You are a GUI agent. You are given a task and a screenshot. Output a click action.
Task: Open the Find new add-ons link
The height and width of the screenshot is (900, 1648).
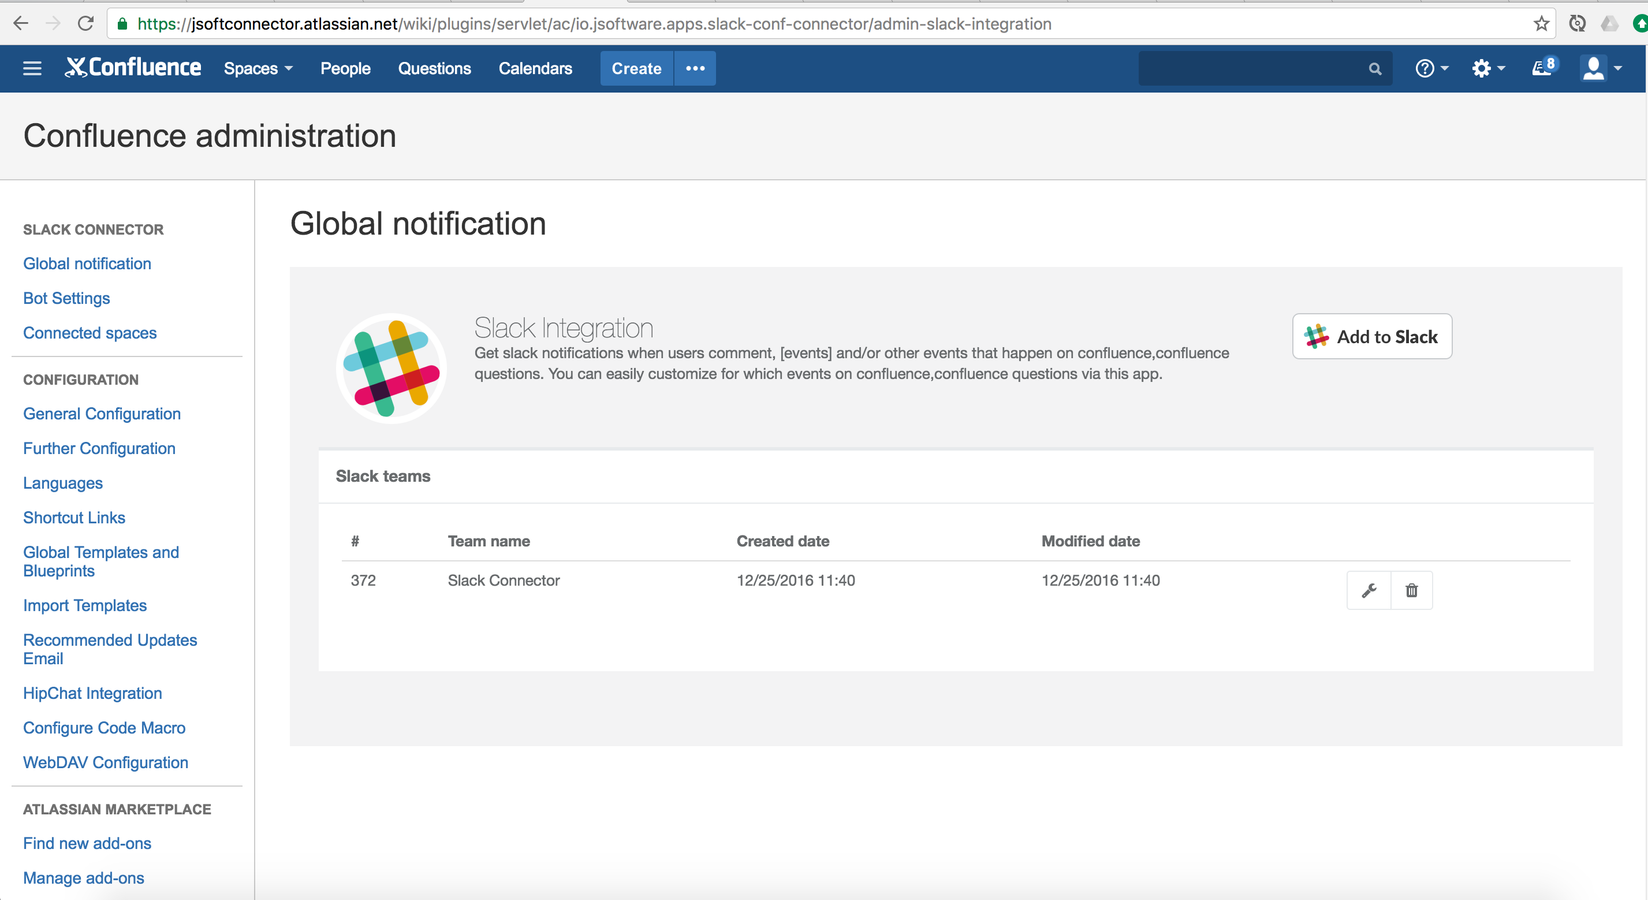point(87,843)
